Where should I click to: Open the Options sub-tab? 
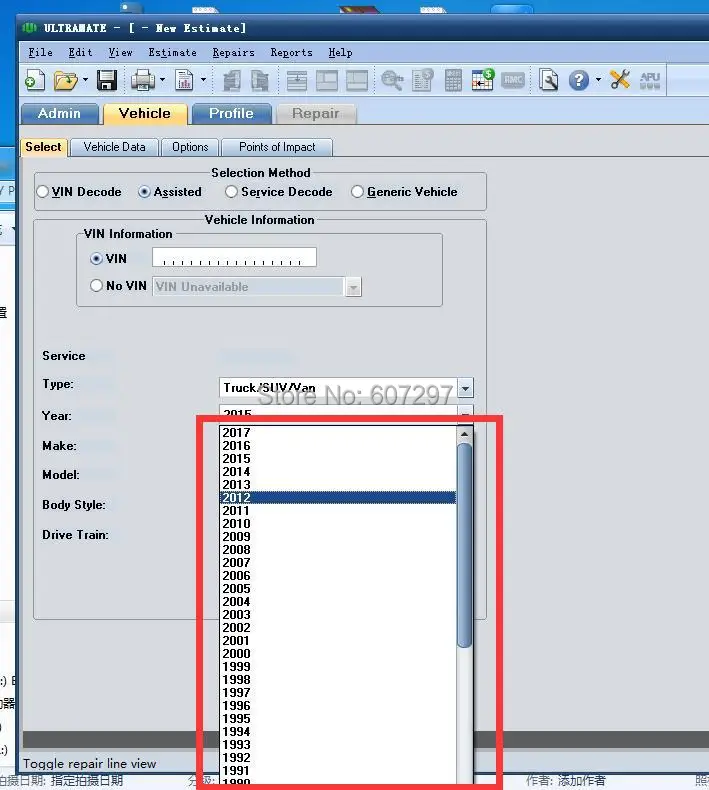coord(190,147)
